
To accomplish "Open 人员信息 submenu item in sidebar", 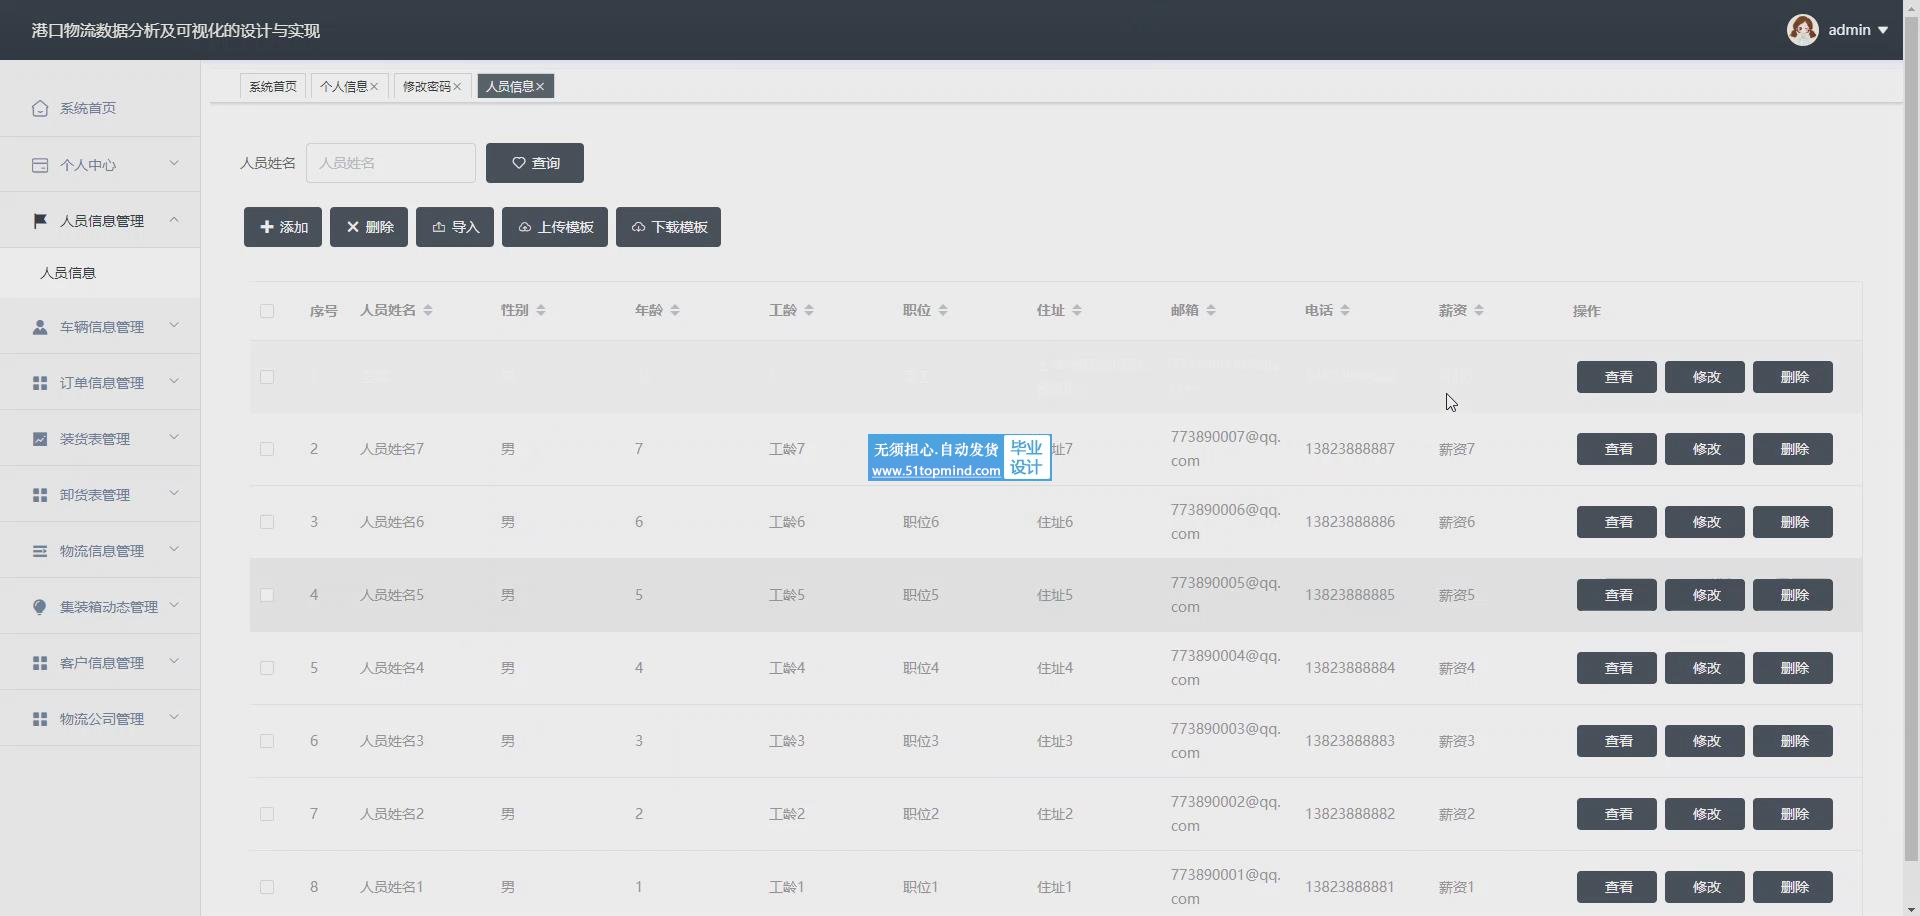I will [x=100, y=273].
